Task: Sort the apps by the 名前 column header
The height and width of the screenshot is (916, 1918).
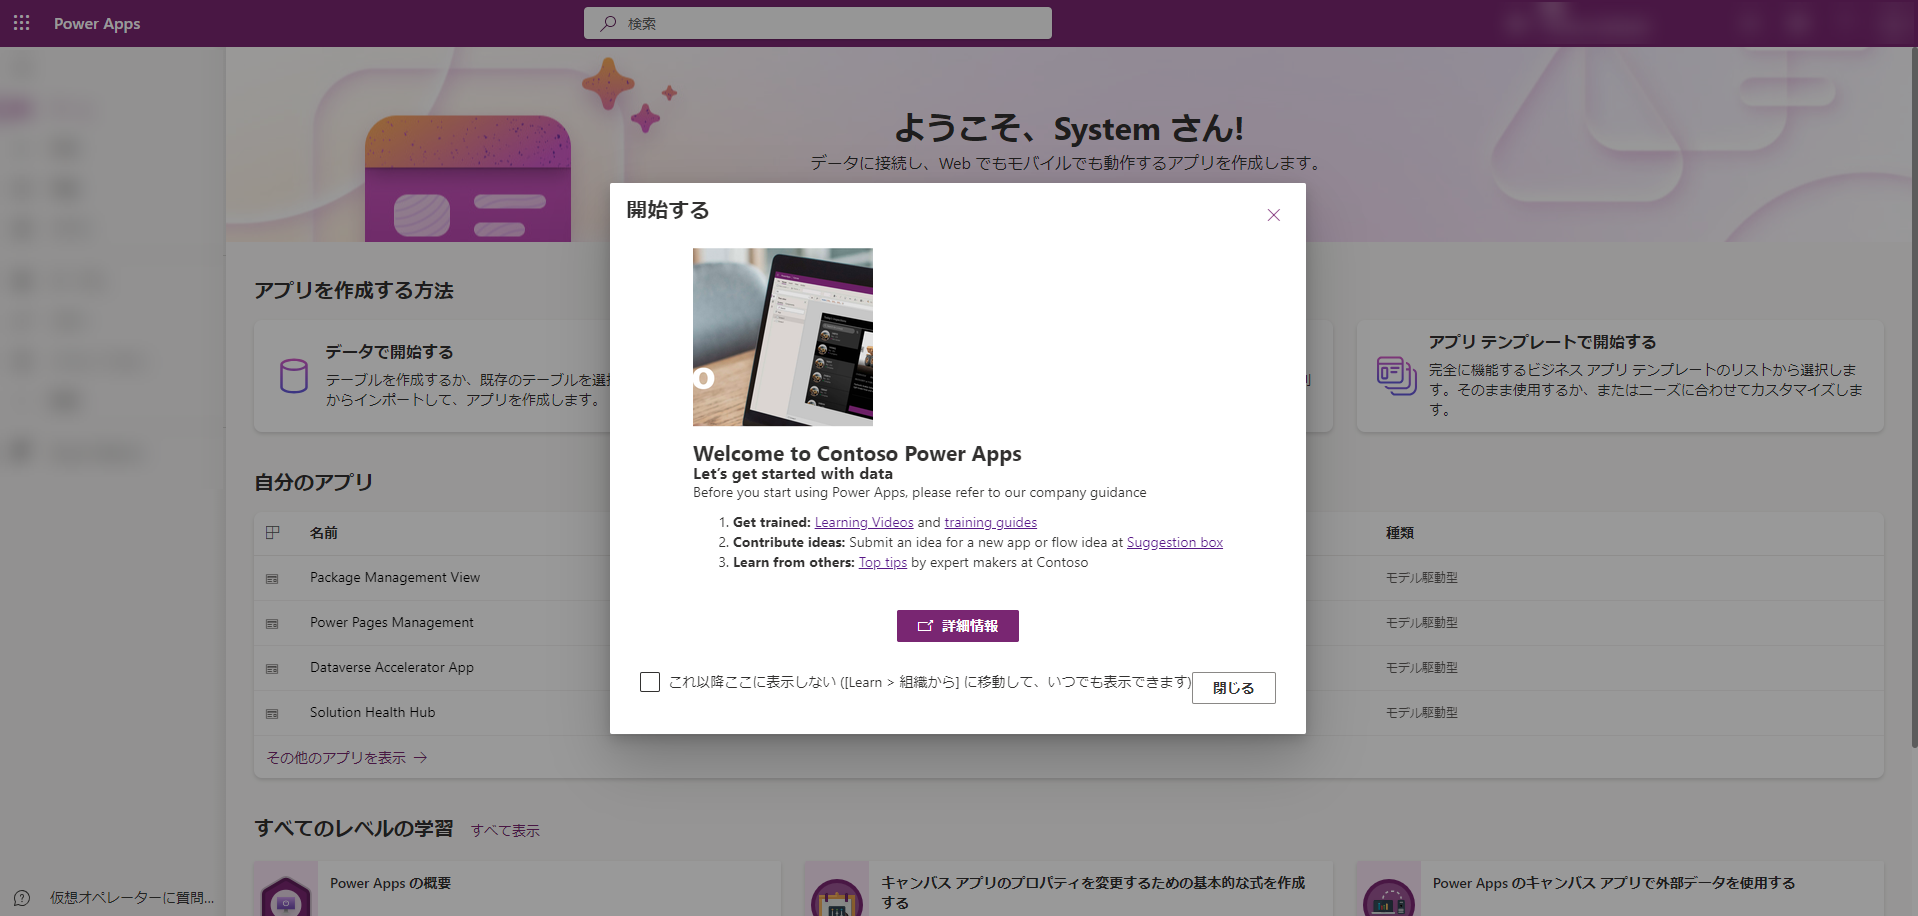Action: [x=323, y=533]
